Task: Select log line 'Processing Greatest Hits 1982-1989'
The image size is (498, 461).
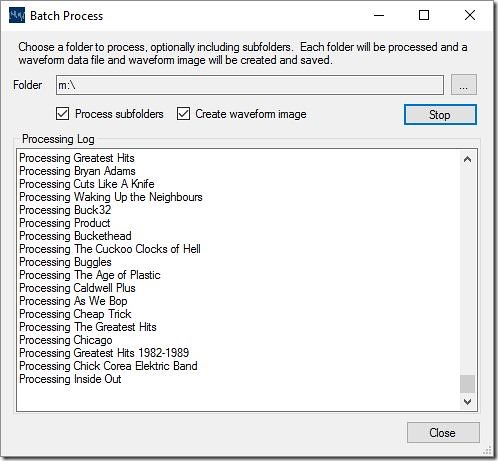Action: click(104, 353)
